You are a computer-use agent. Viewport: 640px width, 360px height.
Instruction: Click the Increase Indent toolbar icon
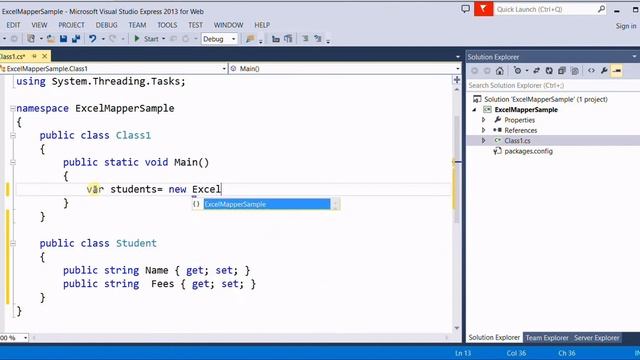tap(288, 39)
